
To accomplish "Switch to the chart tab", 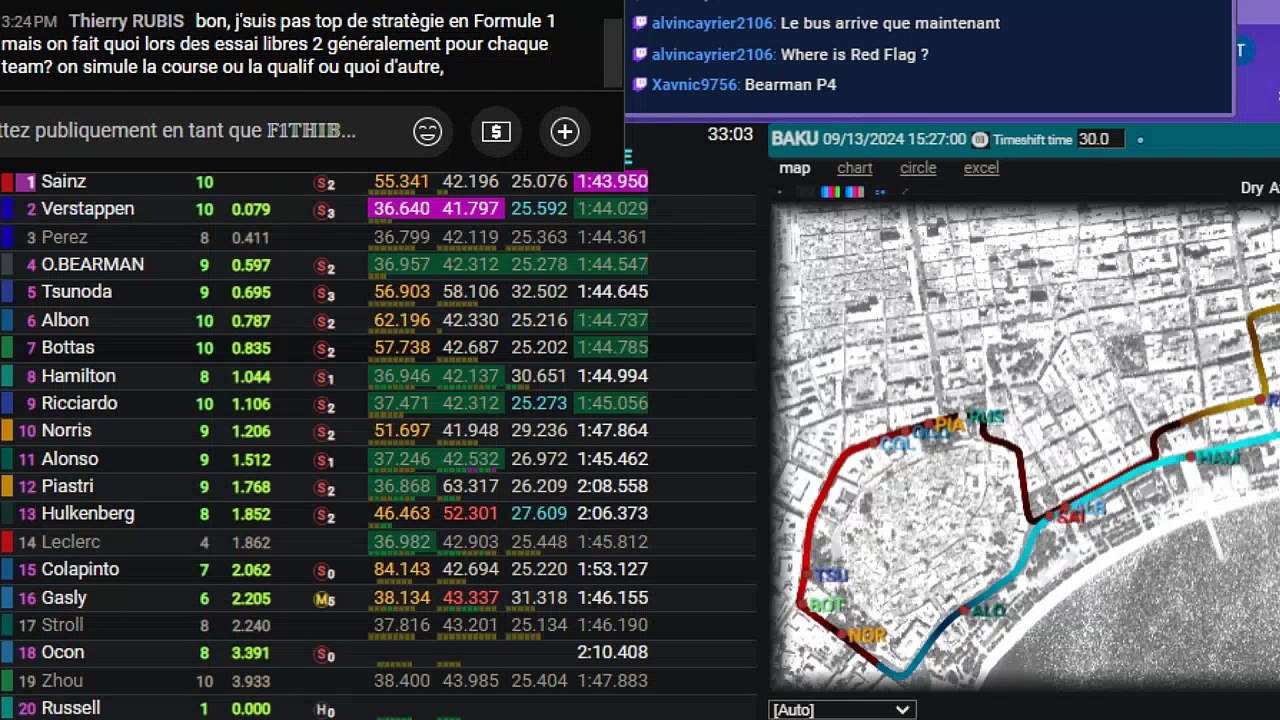I will click(854, 168).
